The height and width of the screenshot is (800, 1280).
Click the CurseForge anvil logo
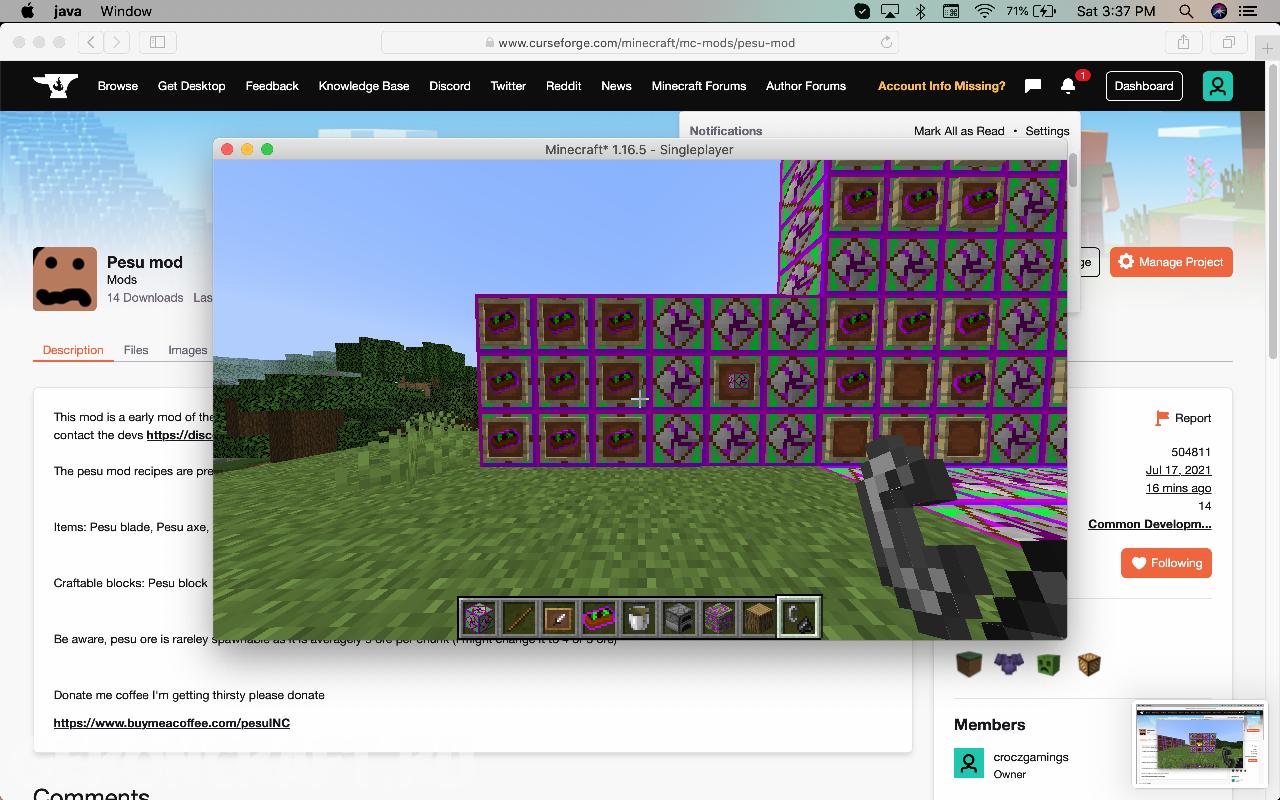coord(54,86)
